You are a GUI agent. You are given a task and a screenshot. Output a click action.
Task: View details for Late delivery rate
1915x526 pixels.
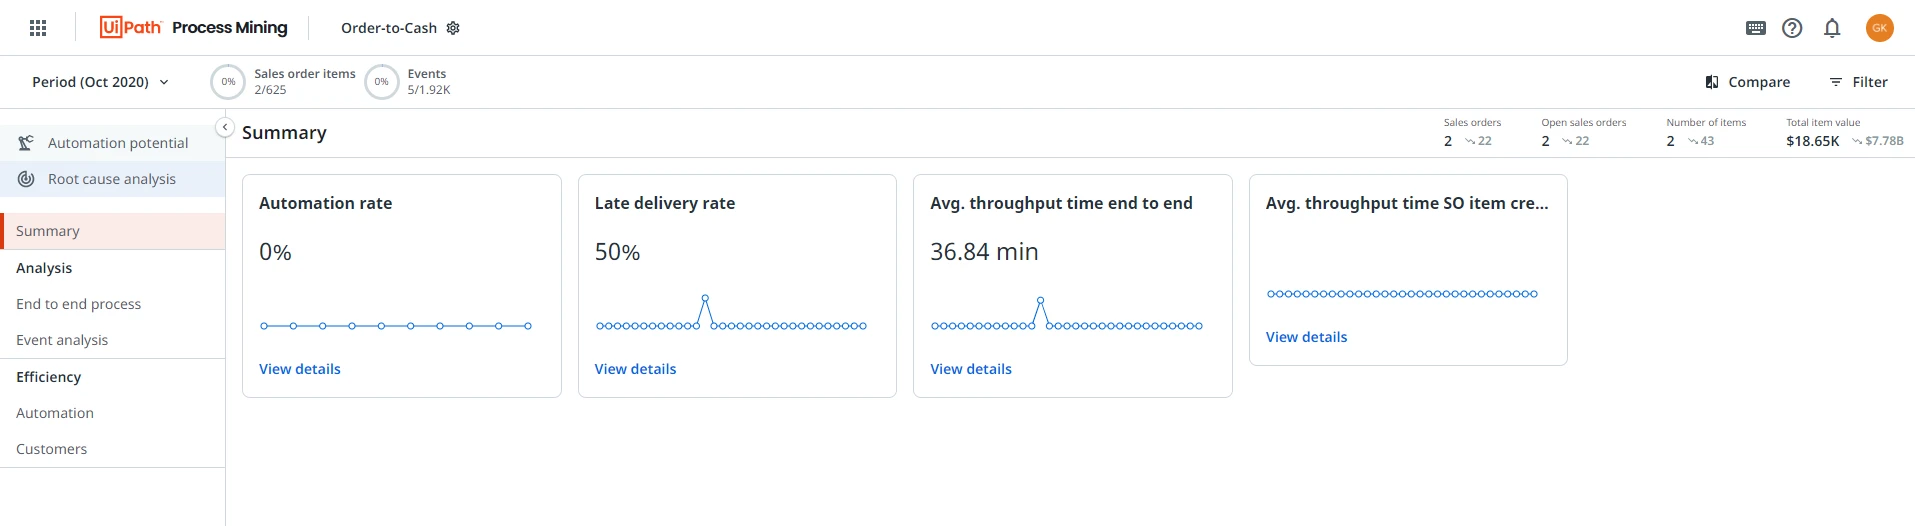(x=635, y=369)
